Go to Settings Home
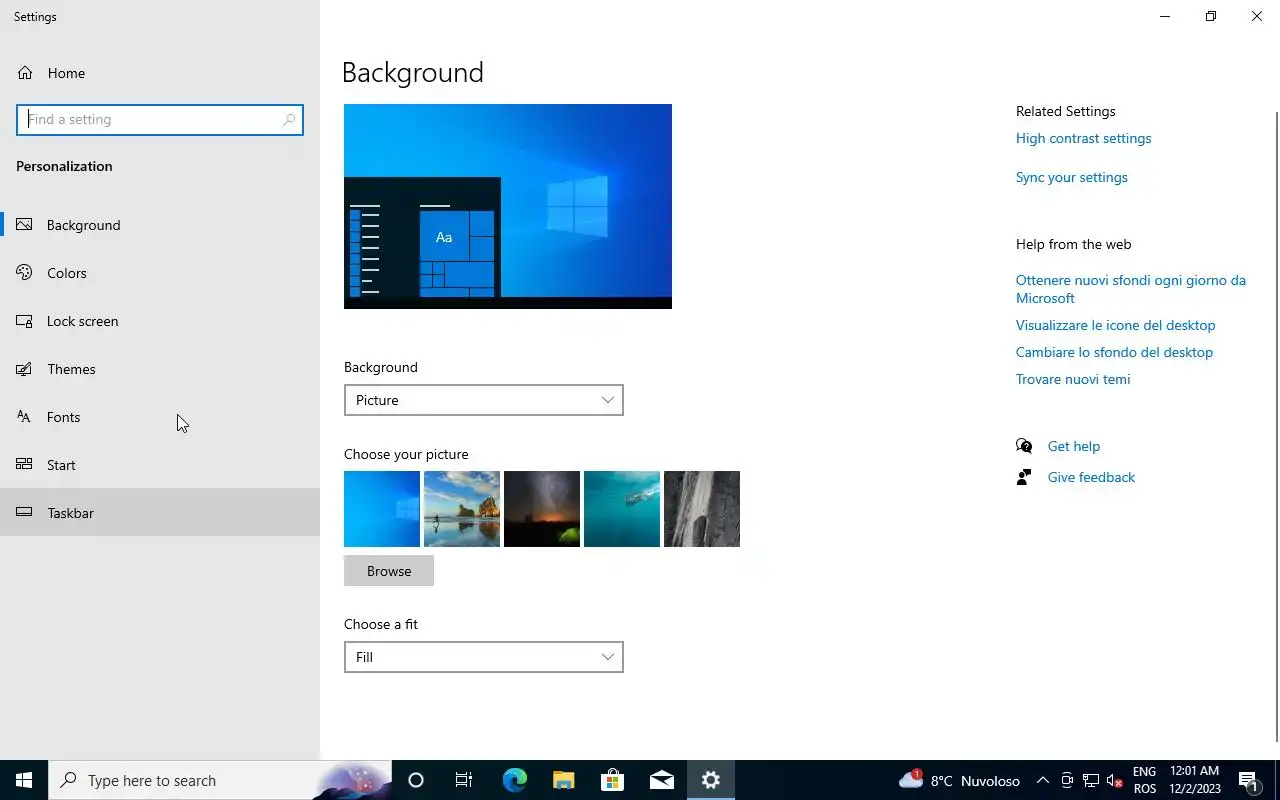The image size is (1280, 800). click(160, 73)
